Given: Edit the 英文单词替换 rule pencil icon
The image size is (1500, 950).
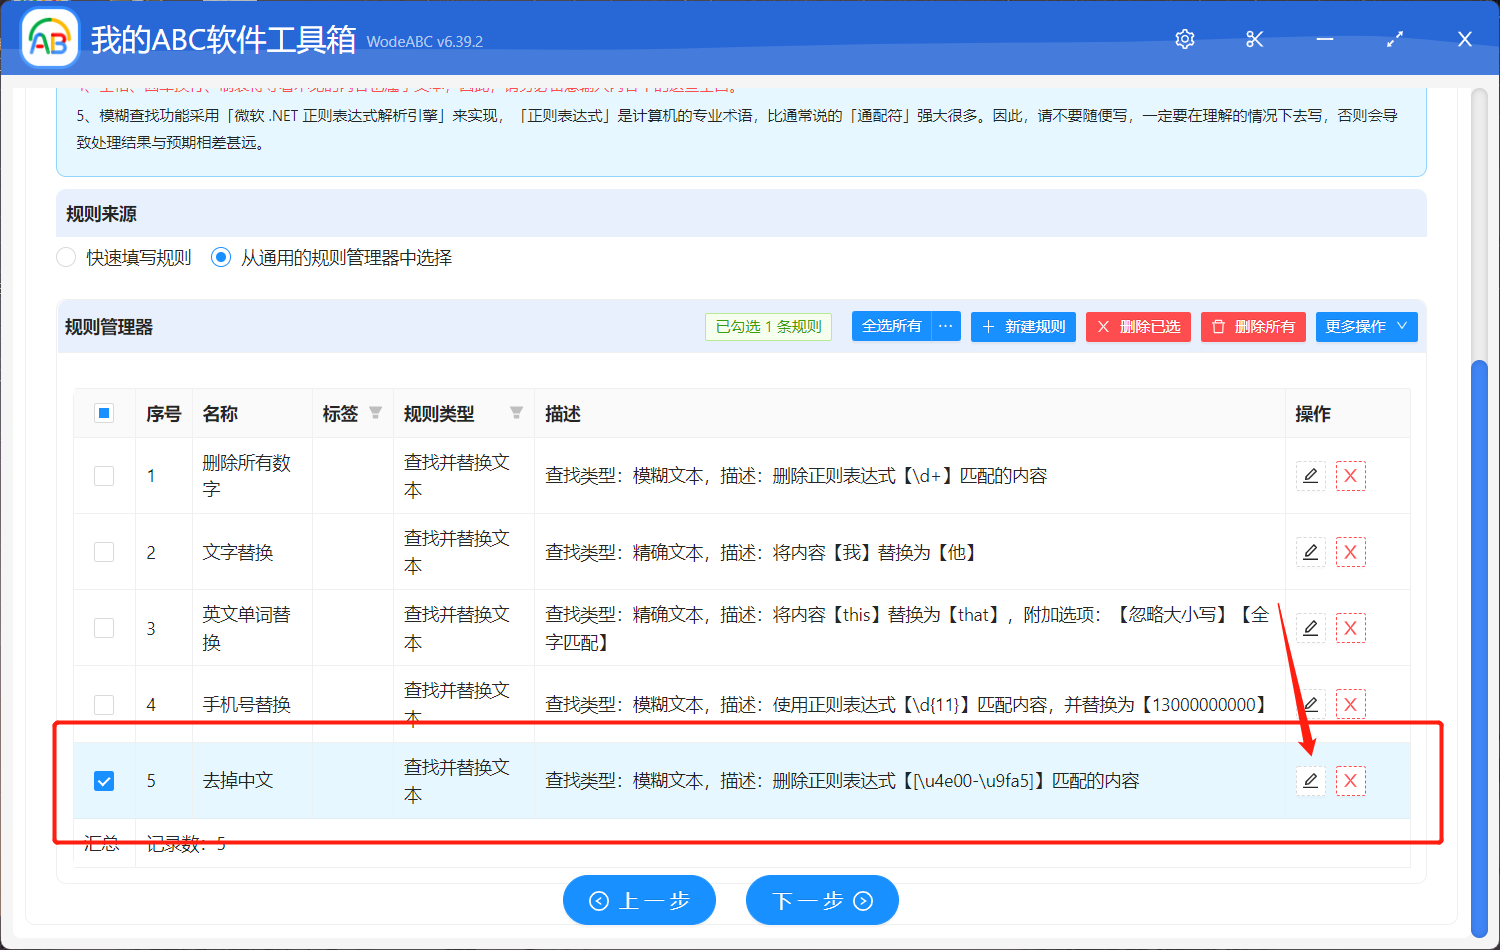Looking at the screenshot, I should coord(1310,627).
